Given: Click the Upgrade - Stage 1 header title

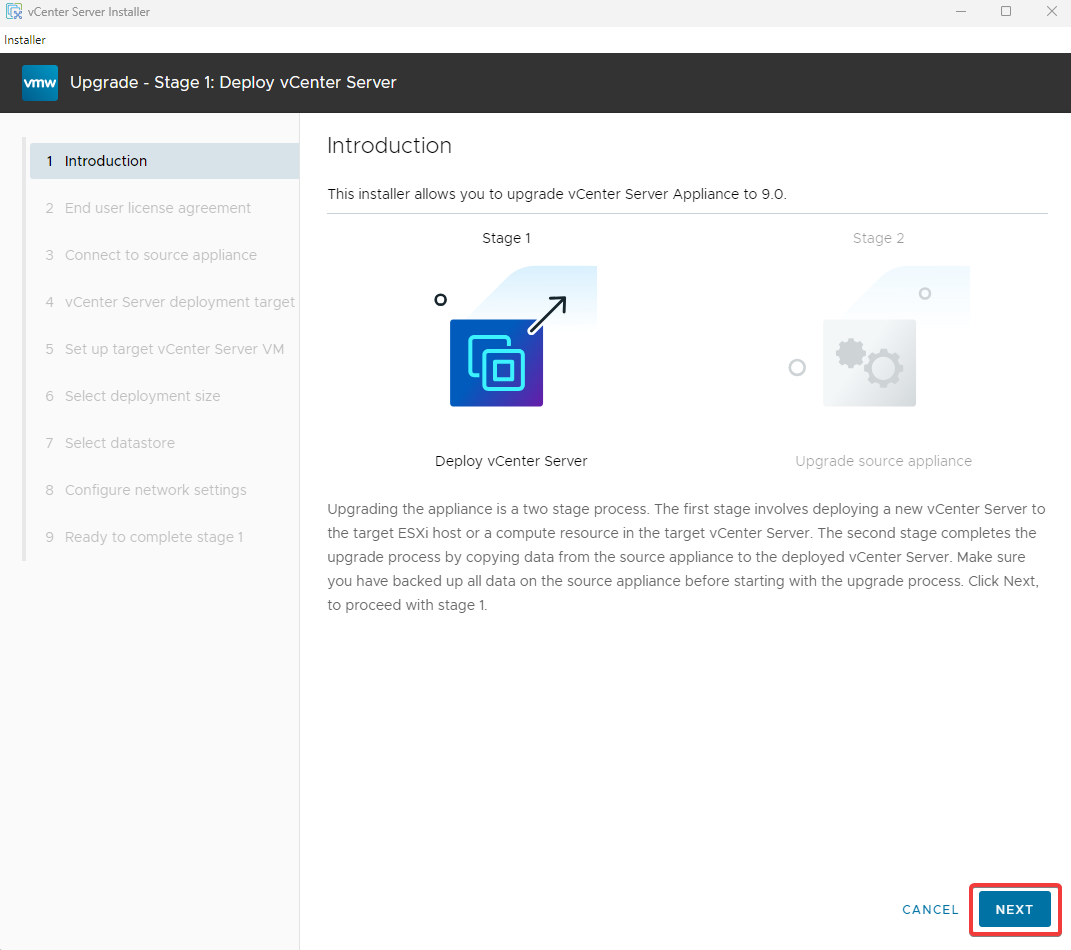Looking at the screenshot, I should (233, 83).
